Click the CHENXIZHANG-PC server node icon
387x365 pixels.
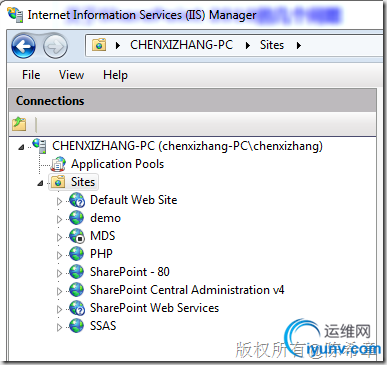(x=39, y=146)
